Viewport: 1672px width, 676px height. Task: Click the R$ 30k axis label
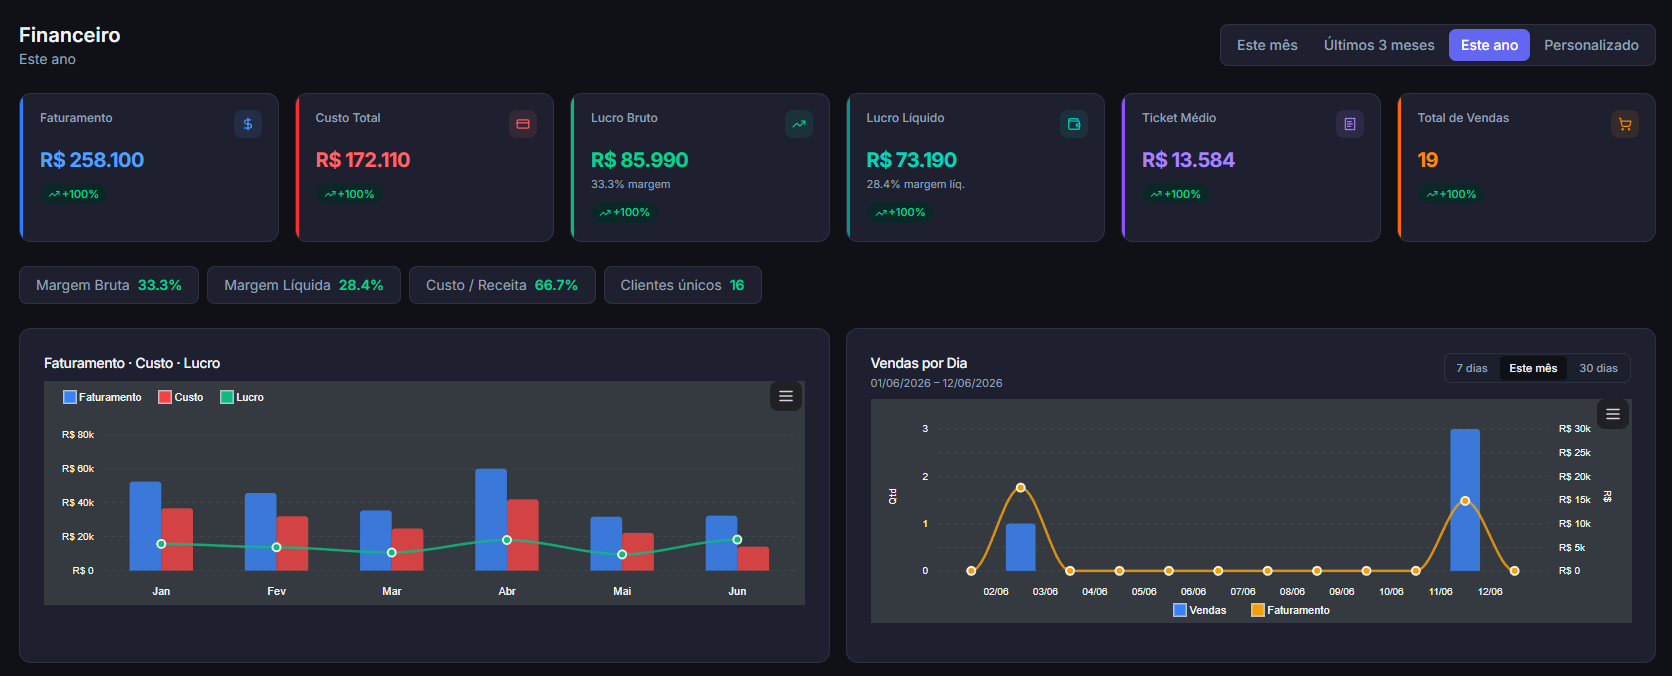click(1574, 429)
